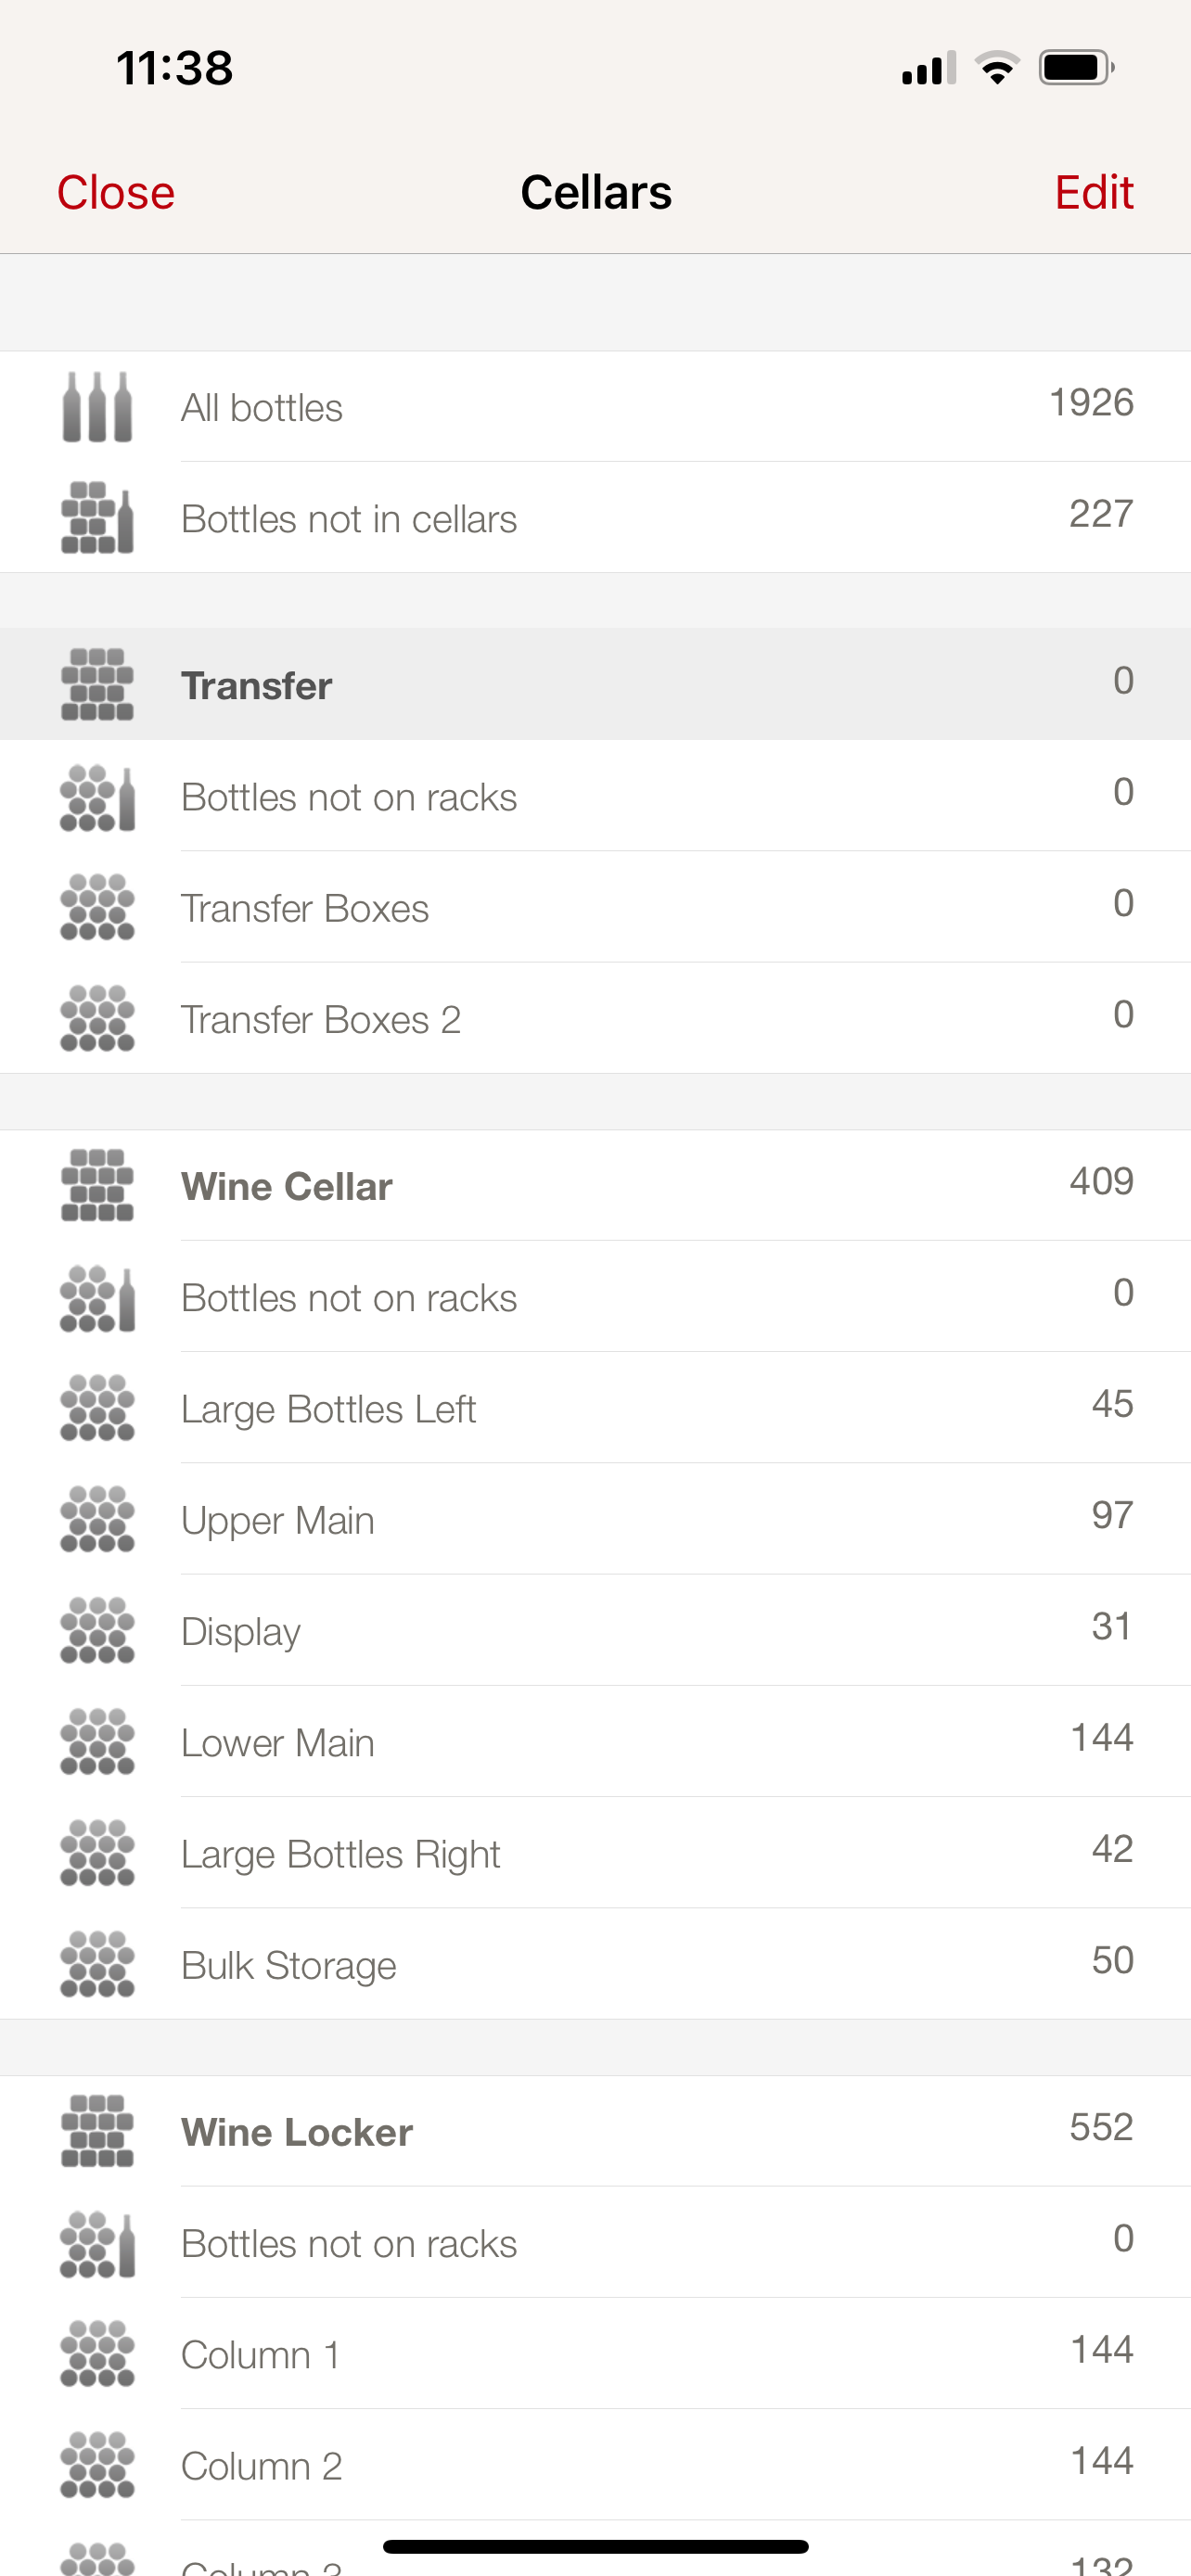Tap the rack icon beside Column 1

97,2354
